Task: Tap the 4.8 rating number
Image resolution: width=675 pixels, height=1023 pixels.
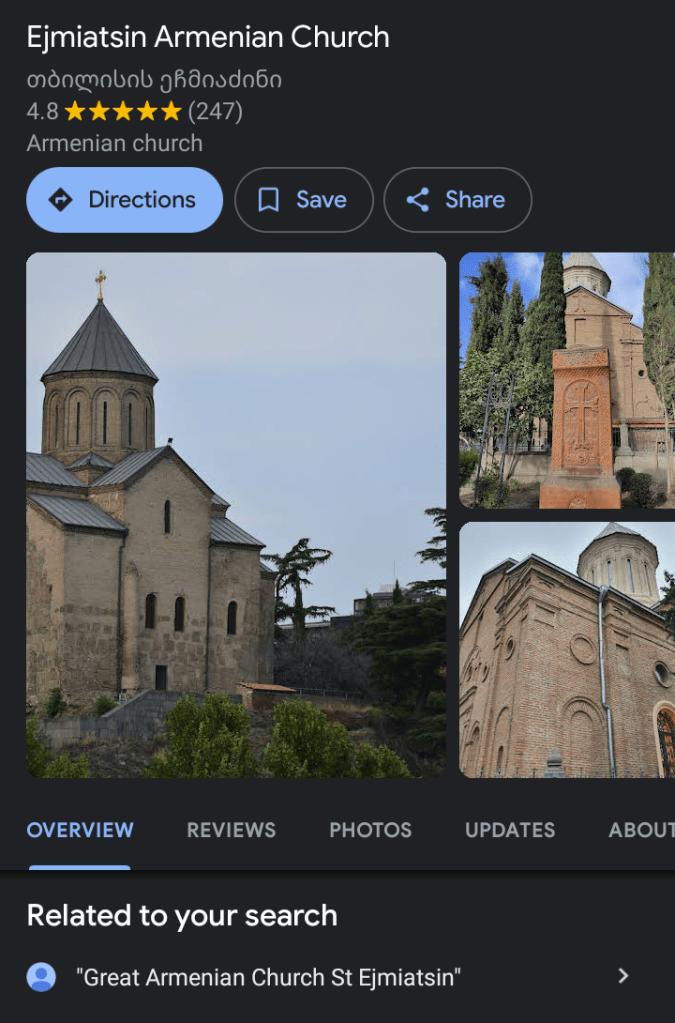Action: [x=42, y=111]
